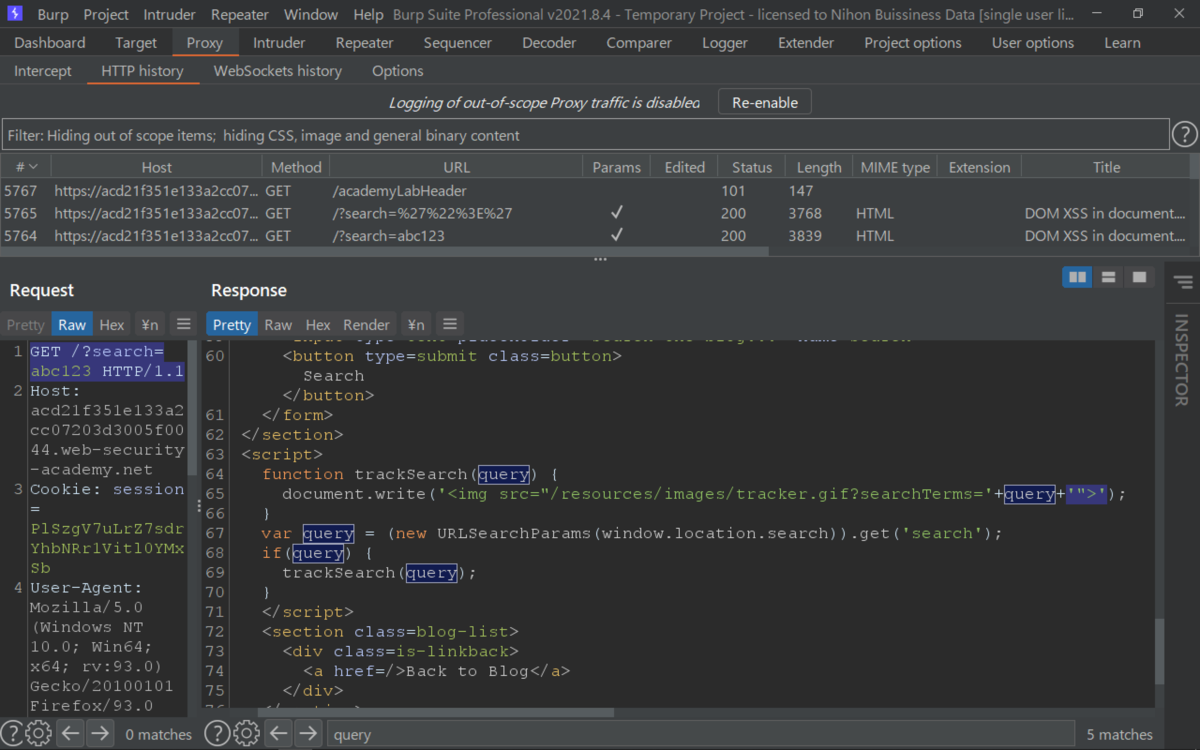Open request search help icon
Image resolution: width=1200 pixels, height=750 pixels.
click(11, 733)
